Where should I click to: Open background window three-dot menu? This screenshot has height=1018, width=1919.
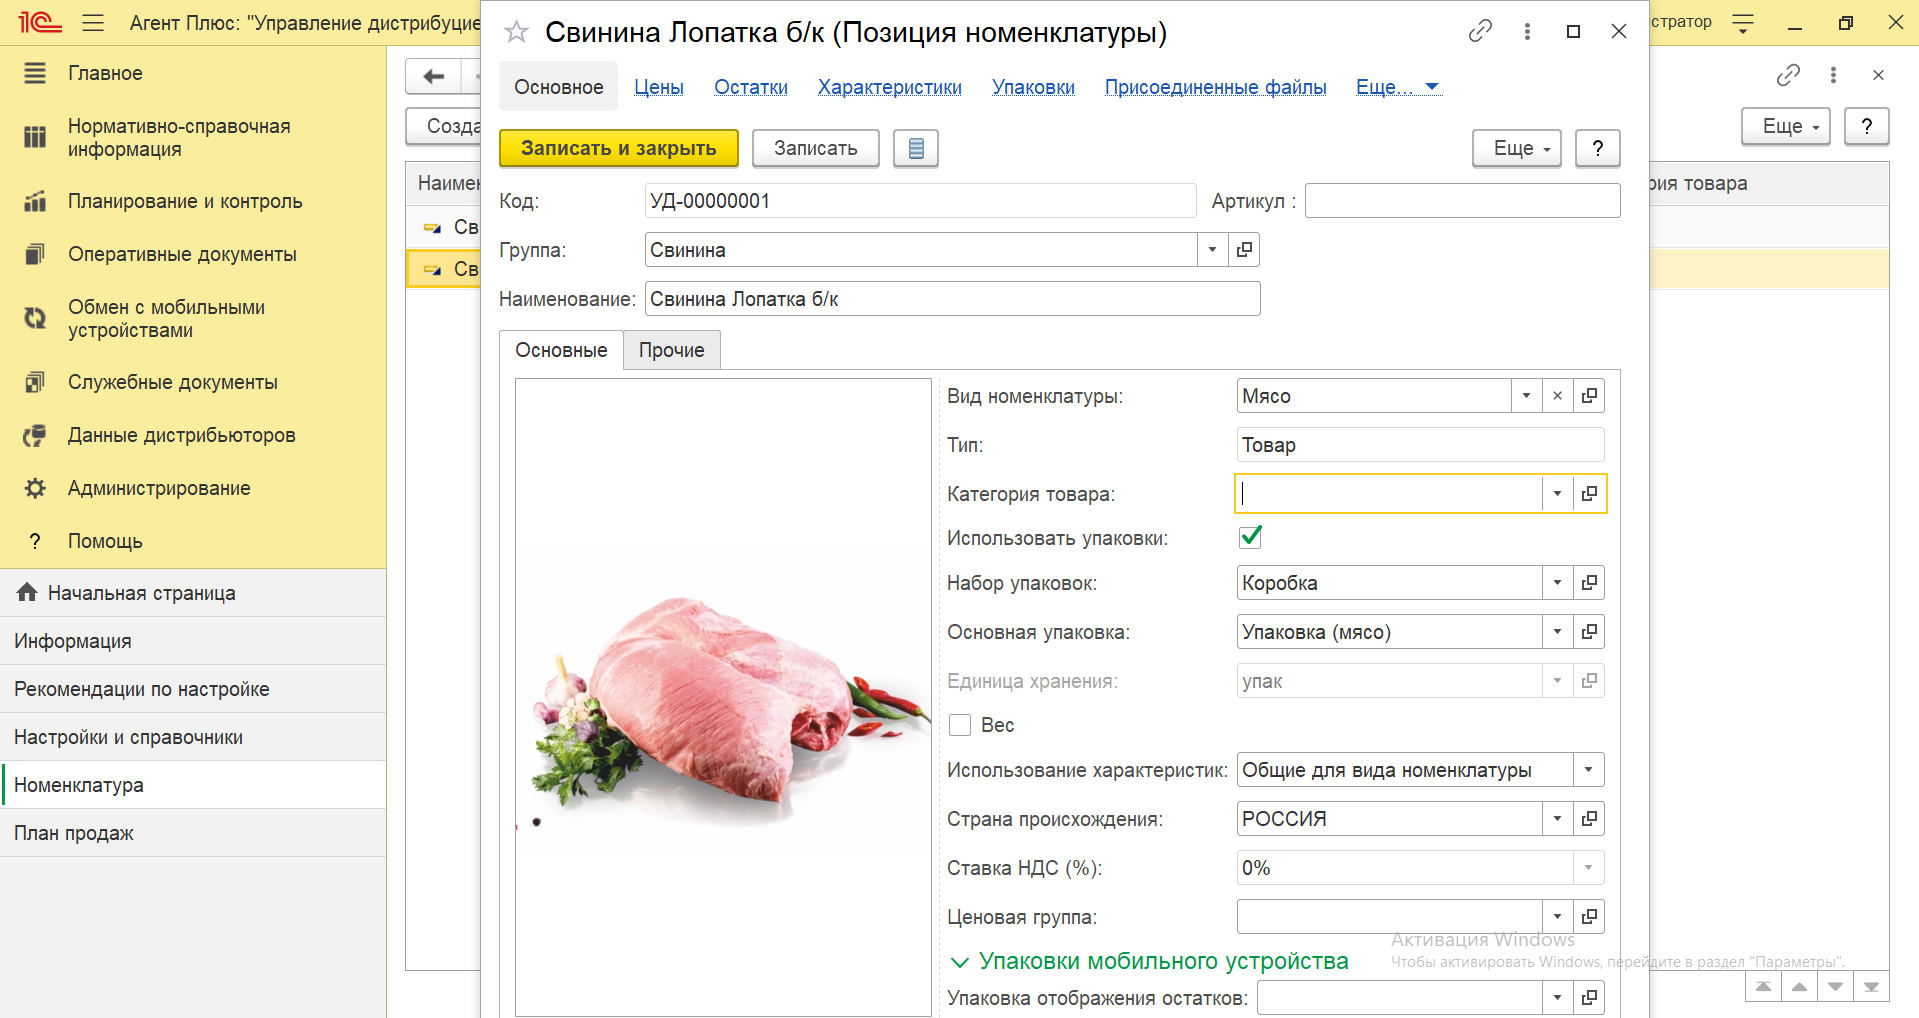coord(1833,75)
